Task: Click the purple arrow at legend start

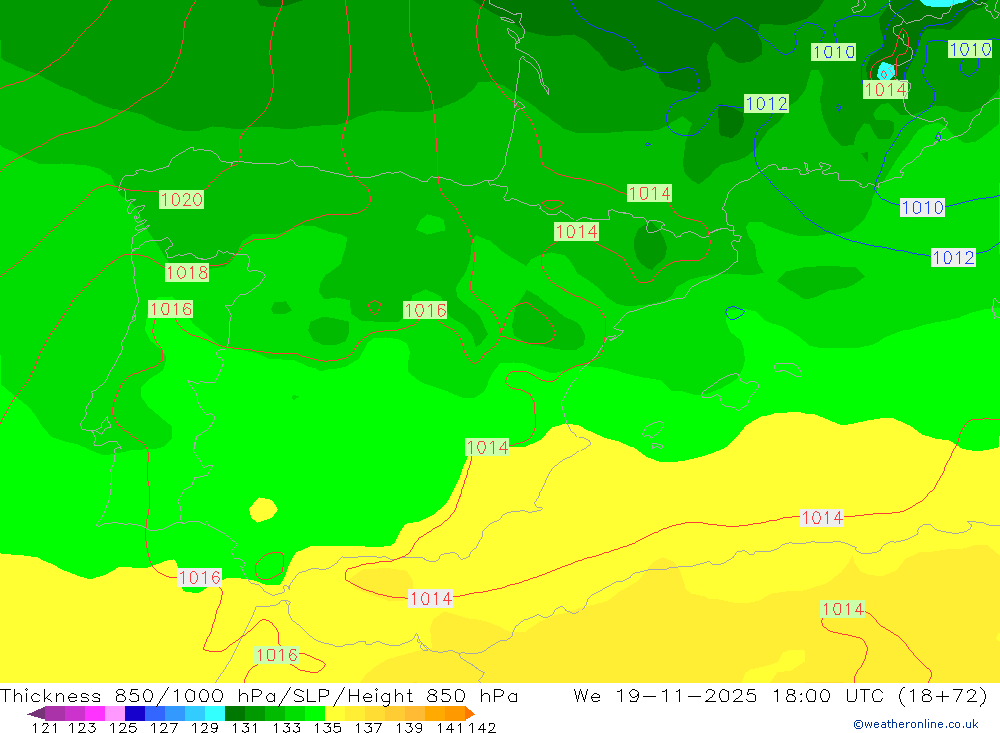Action: (x=36, y=713)
